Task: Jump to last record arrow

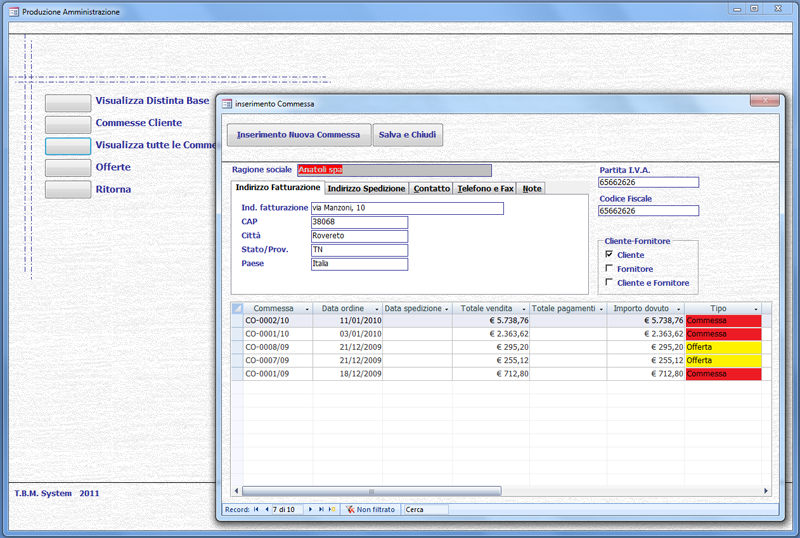Action: coord(321,509)
